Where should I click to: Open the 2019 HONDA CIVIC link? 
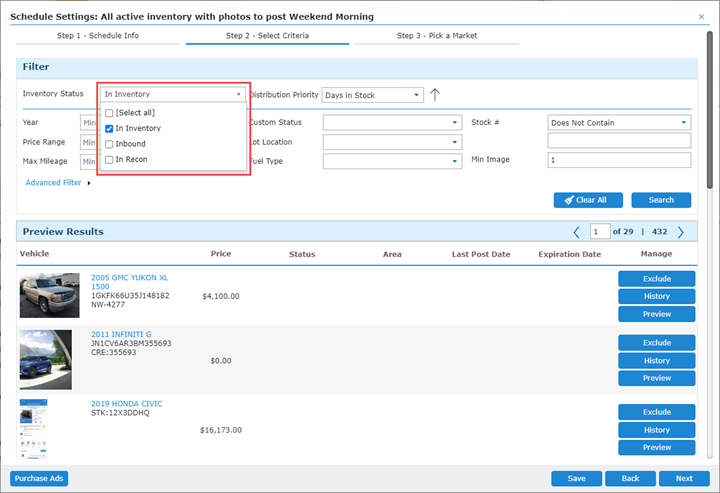[x=127, y=404]
